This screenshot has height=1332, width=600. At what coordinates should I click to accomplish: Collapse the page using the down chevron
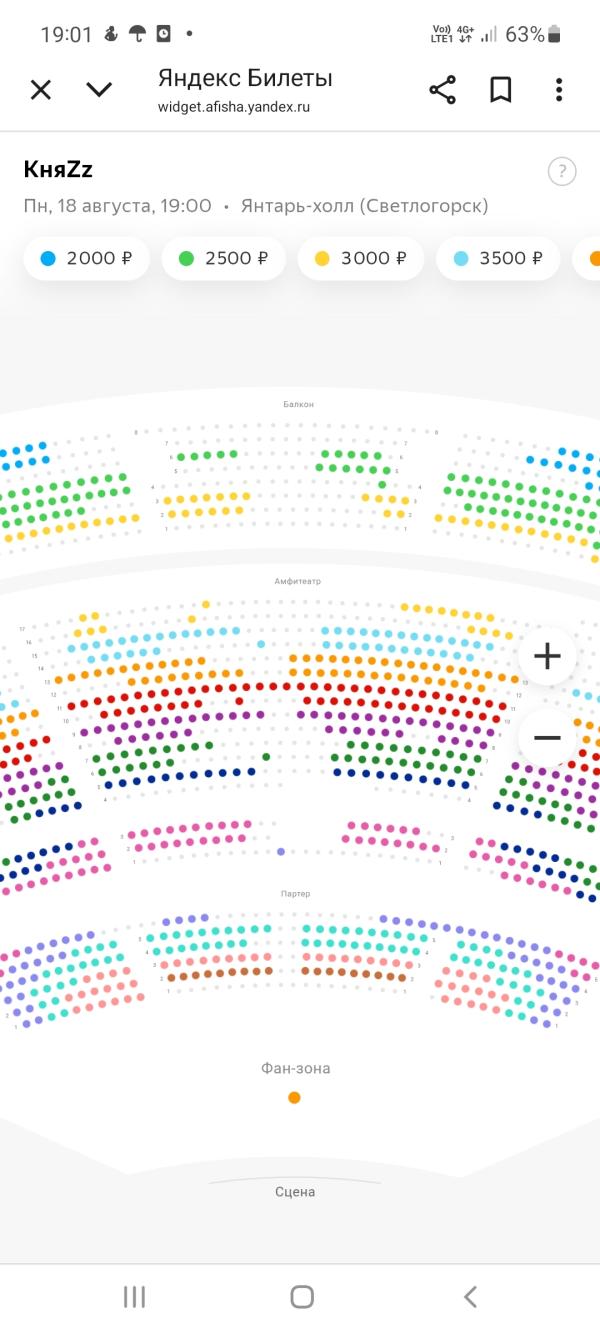99,90
